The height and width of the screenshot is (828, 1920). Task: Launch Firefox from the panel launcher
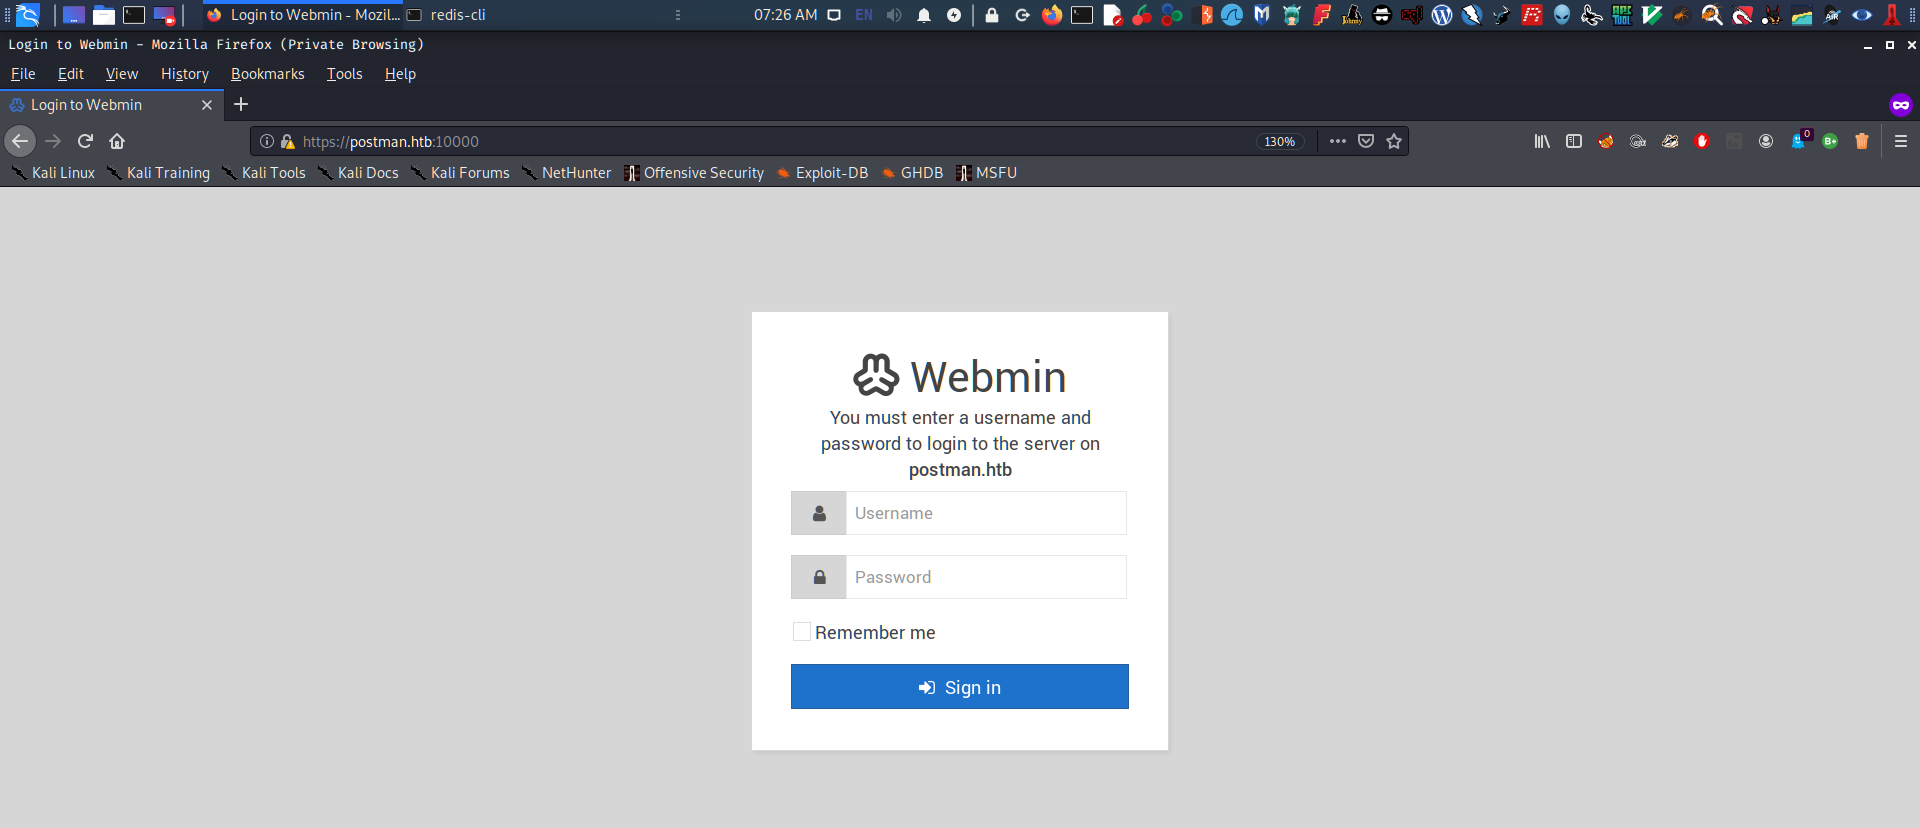click(1052, 15)
